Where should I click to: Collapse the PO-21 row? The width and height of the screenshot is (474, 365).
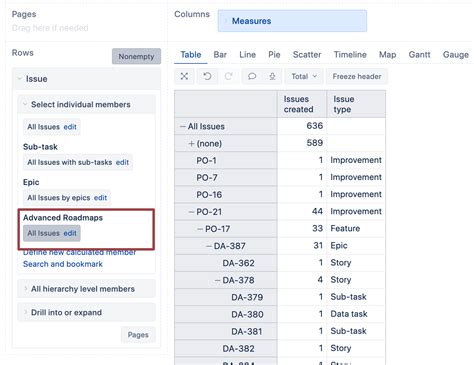tap(191, 212)
